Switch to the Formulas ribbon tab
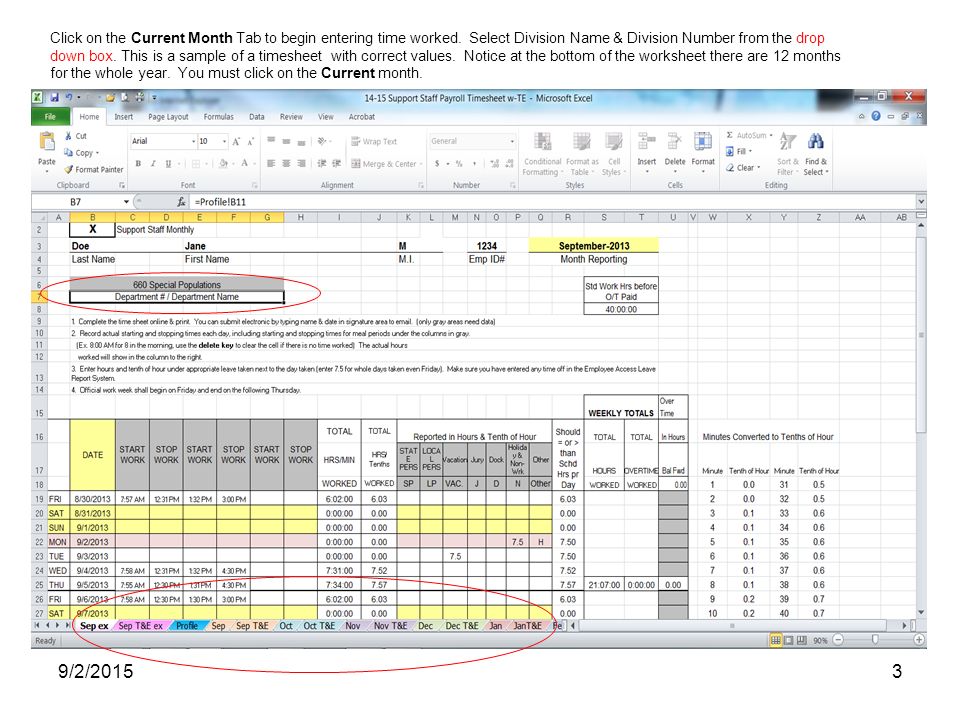The height and width of the screenshot is (720, 960). [218, 116]
